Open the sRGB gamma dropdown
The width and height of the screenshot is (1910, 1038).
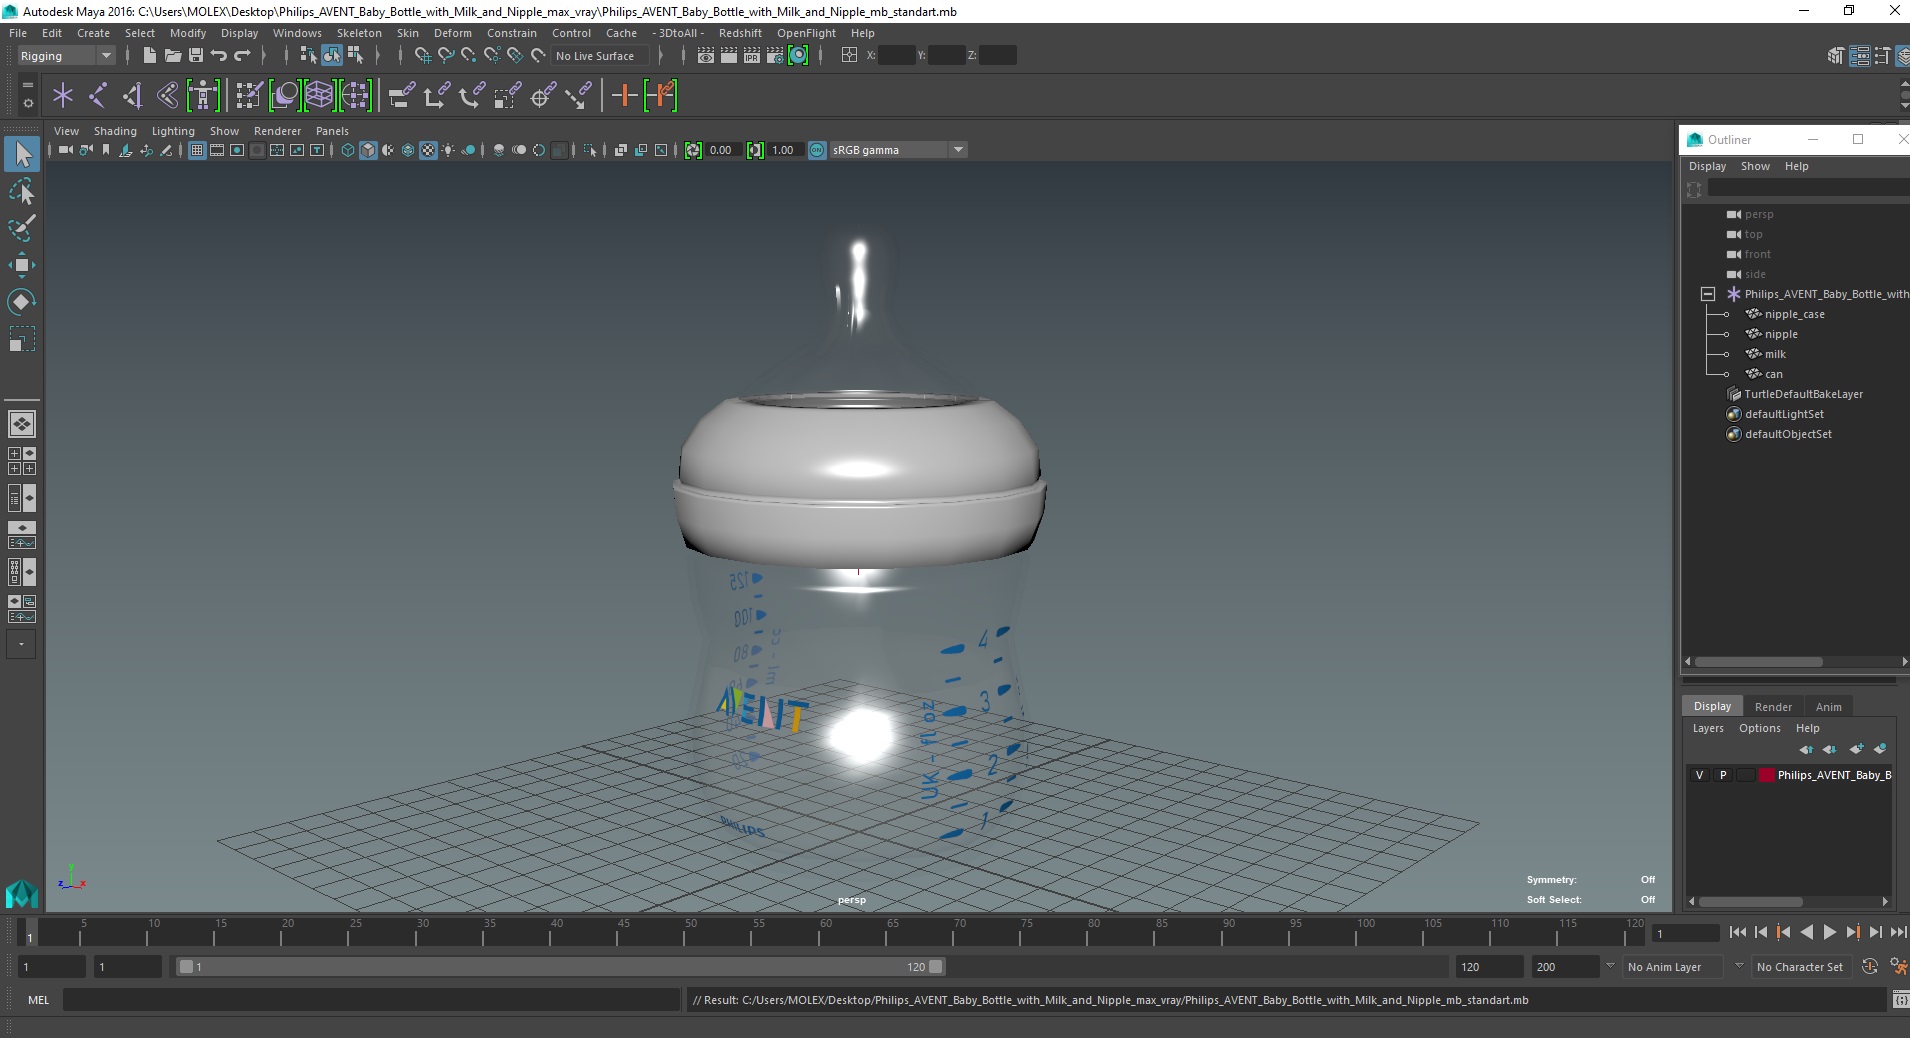[898, 150]
